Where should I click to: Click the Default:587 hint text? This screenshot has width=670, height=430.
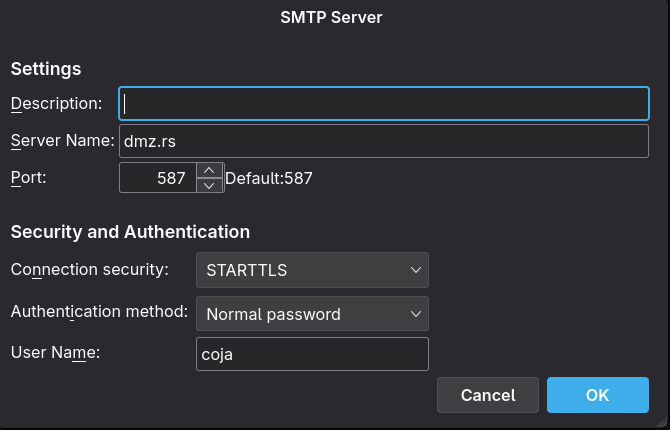point(269,179)
